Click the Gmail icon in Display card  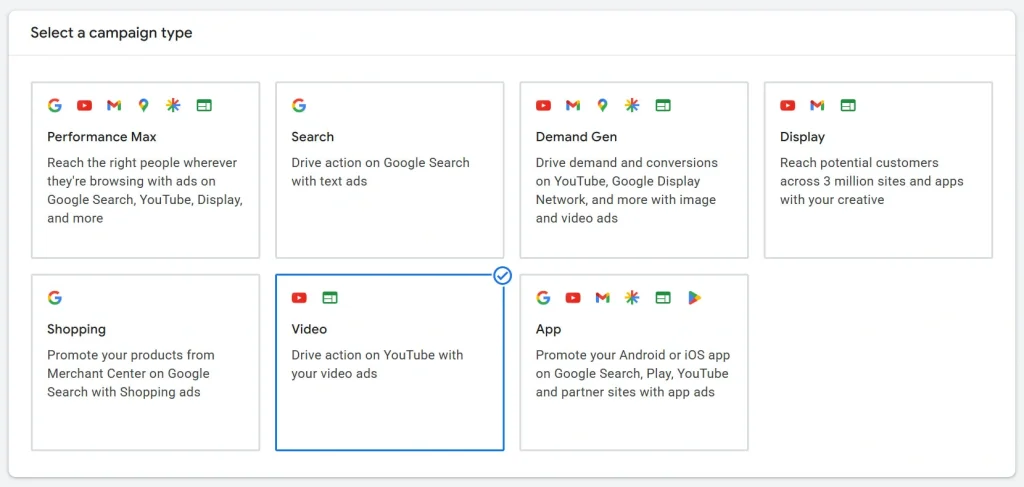pyautogui.click(x=817, y=105)
